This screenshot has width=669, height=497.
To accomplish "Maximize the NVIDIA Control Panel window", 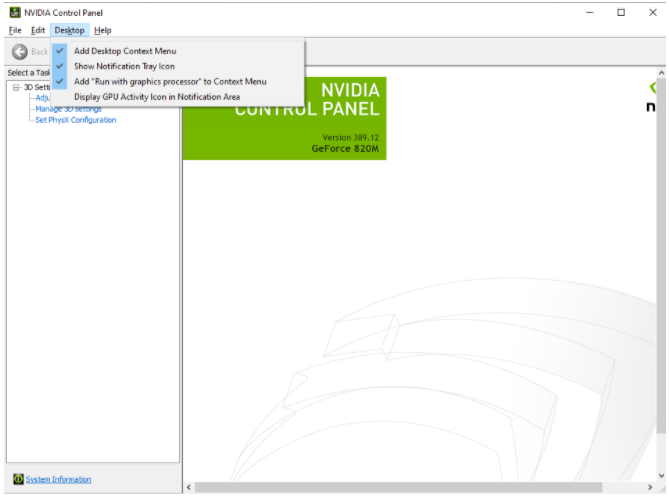I will [621, 12].
